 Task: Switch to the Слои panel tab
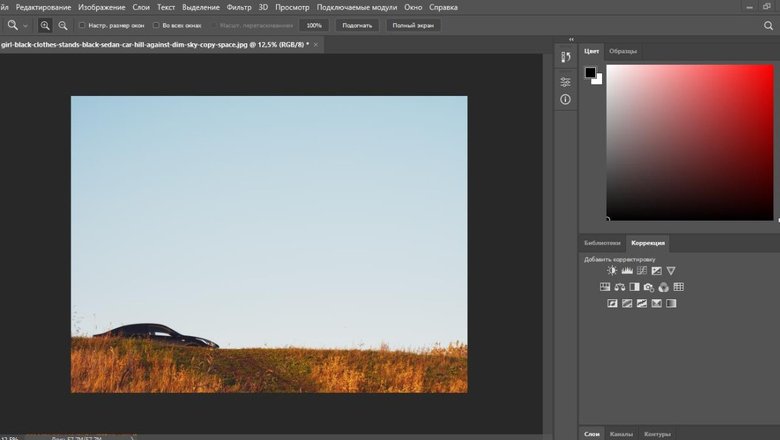click(592, 434)
